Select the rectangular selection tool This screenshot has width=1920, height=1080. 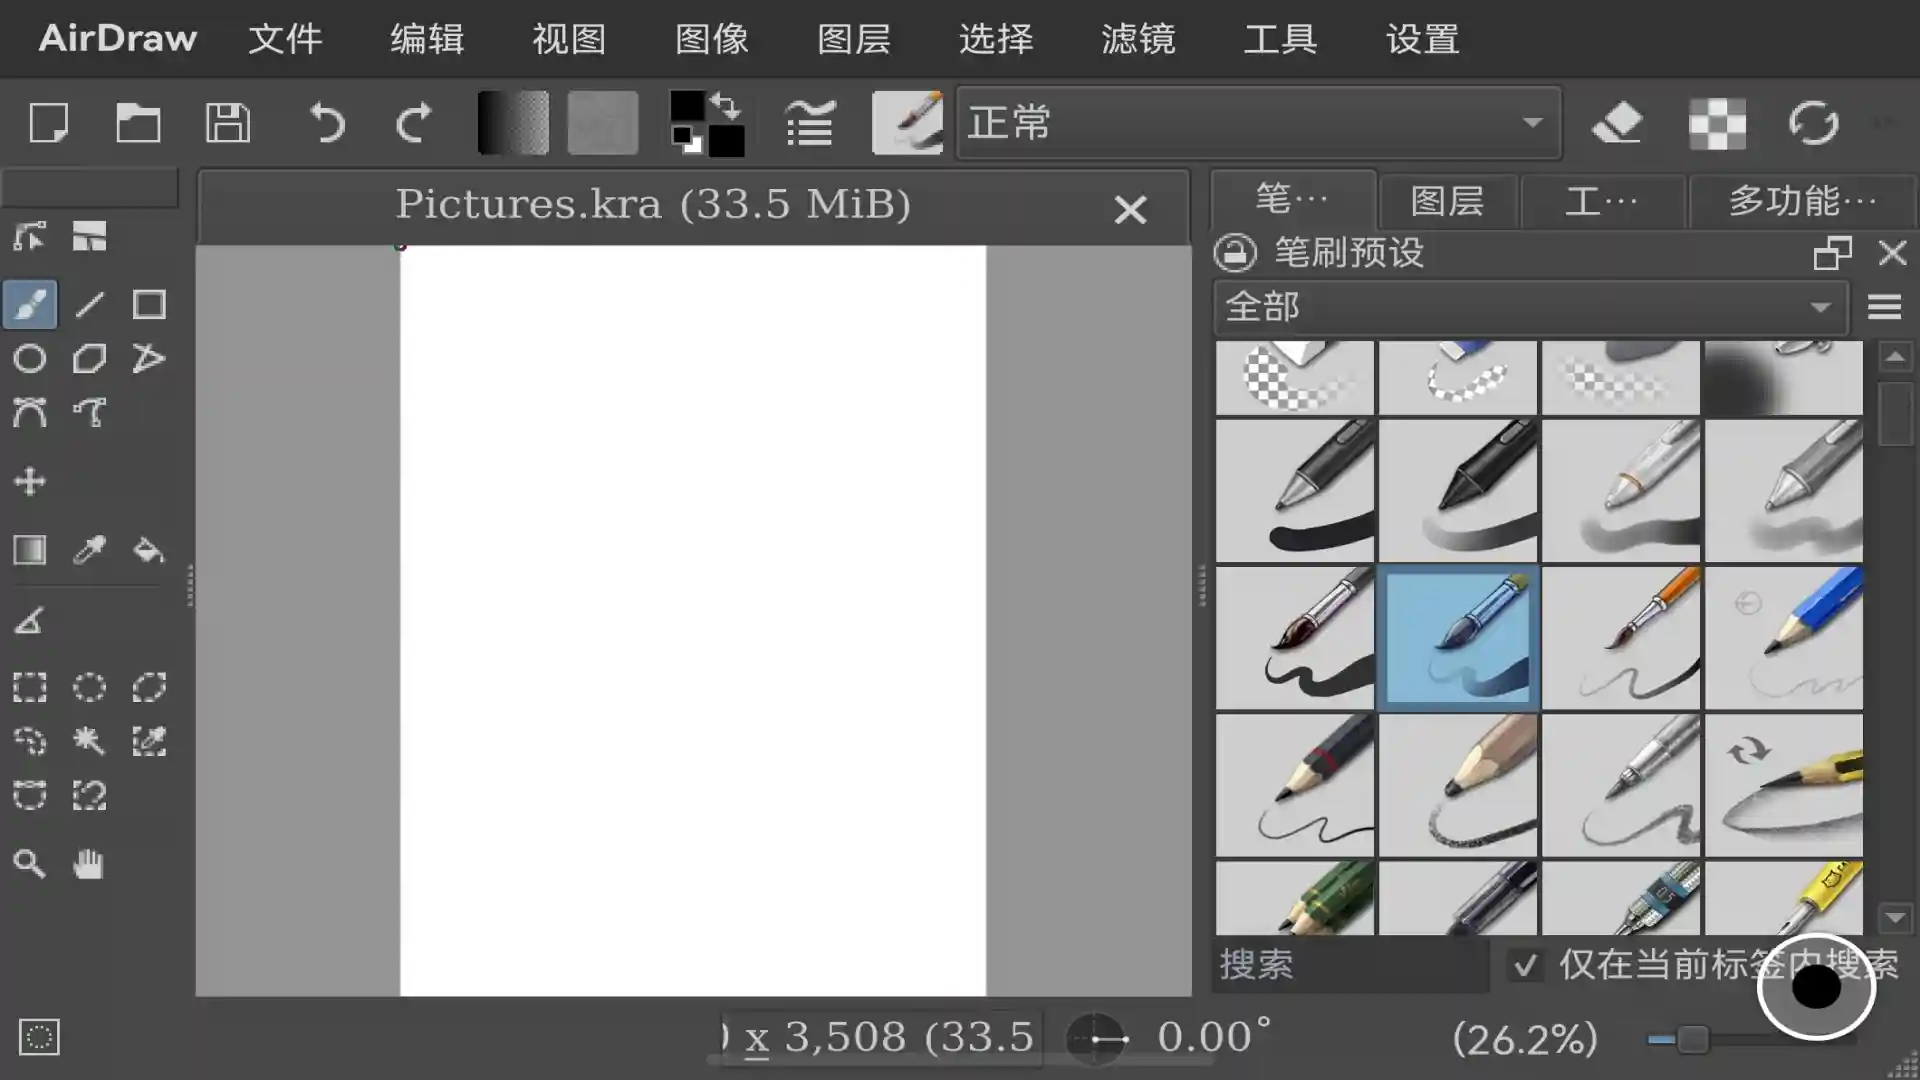pos(30,687)
